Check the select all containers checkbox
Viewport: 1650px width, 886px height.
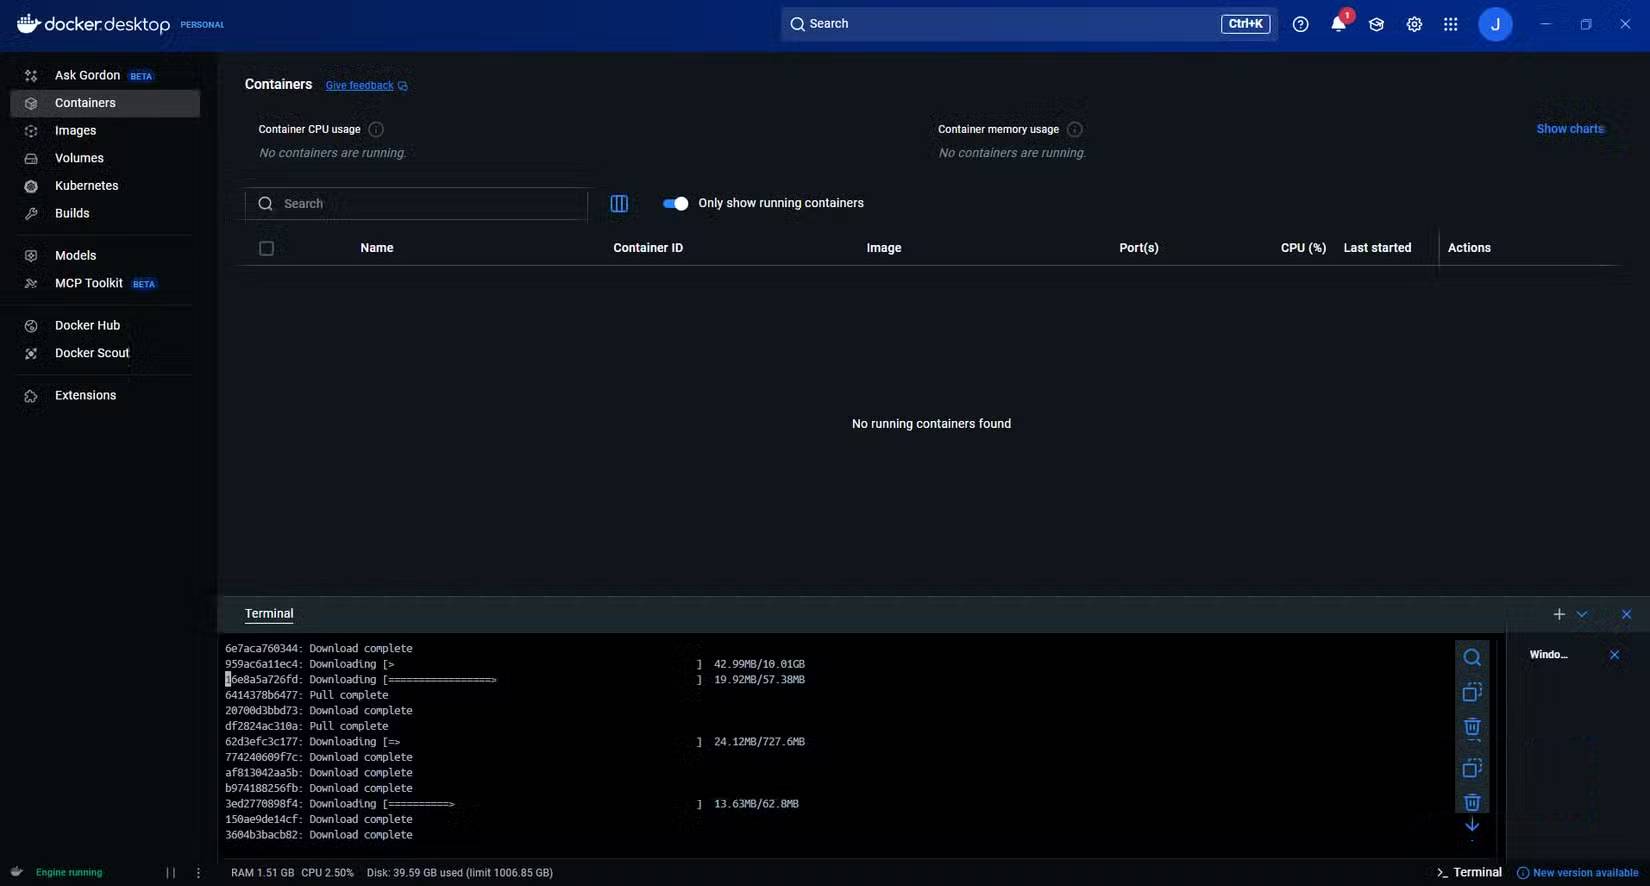pos(266,248)
